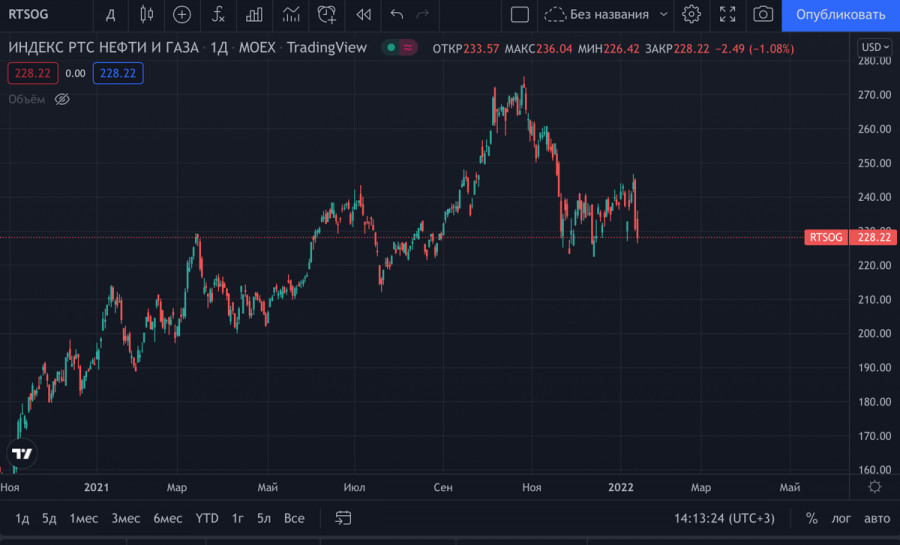Screen dimensions: 900x545
Task: Toggle percent scale mode
Action: (x=811, y=518)
